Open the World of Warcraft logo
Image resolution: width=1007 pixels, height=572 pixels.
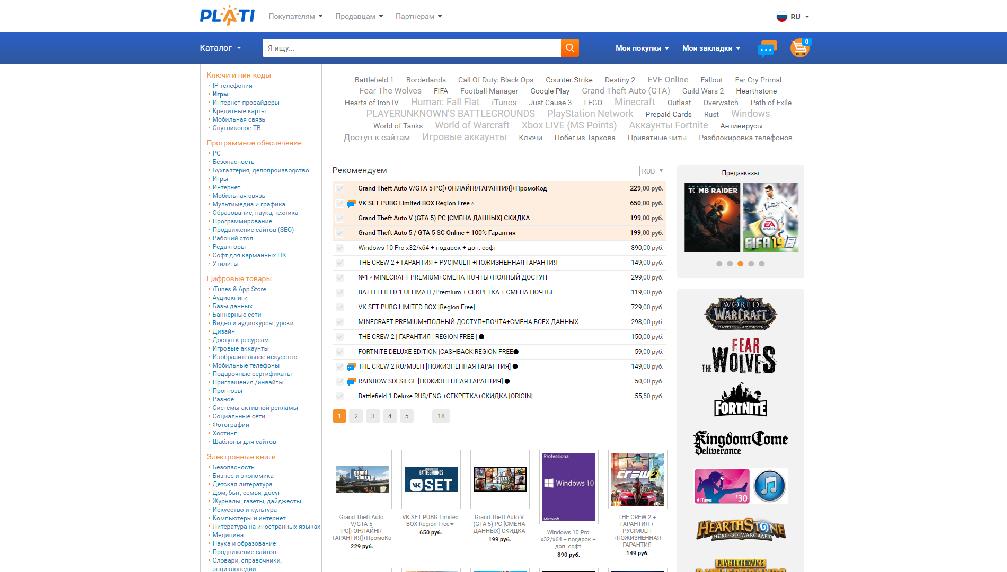click(x=740, y=313)
